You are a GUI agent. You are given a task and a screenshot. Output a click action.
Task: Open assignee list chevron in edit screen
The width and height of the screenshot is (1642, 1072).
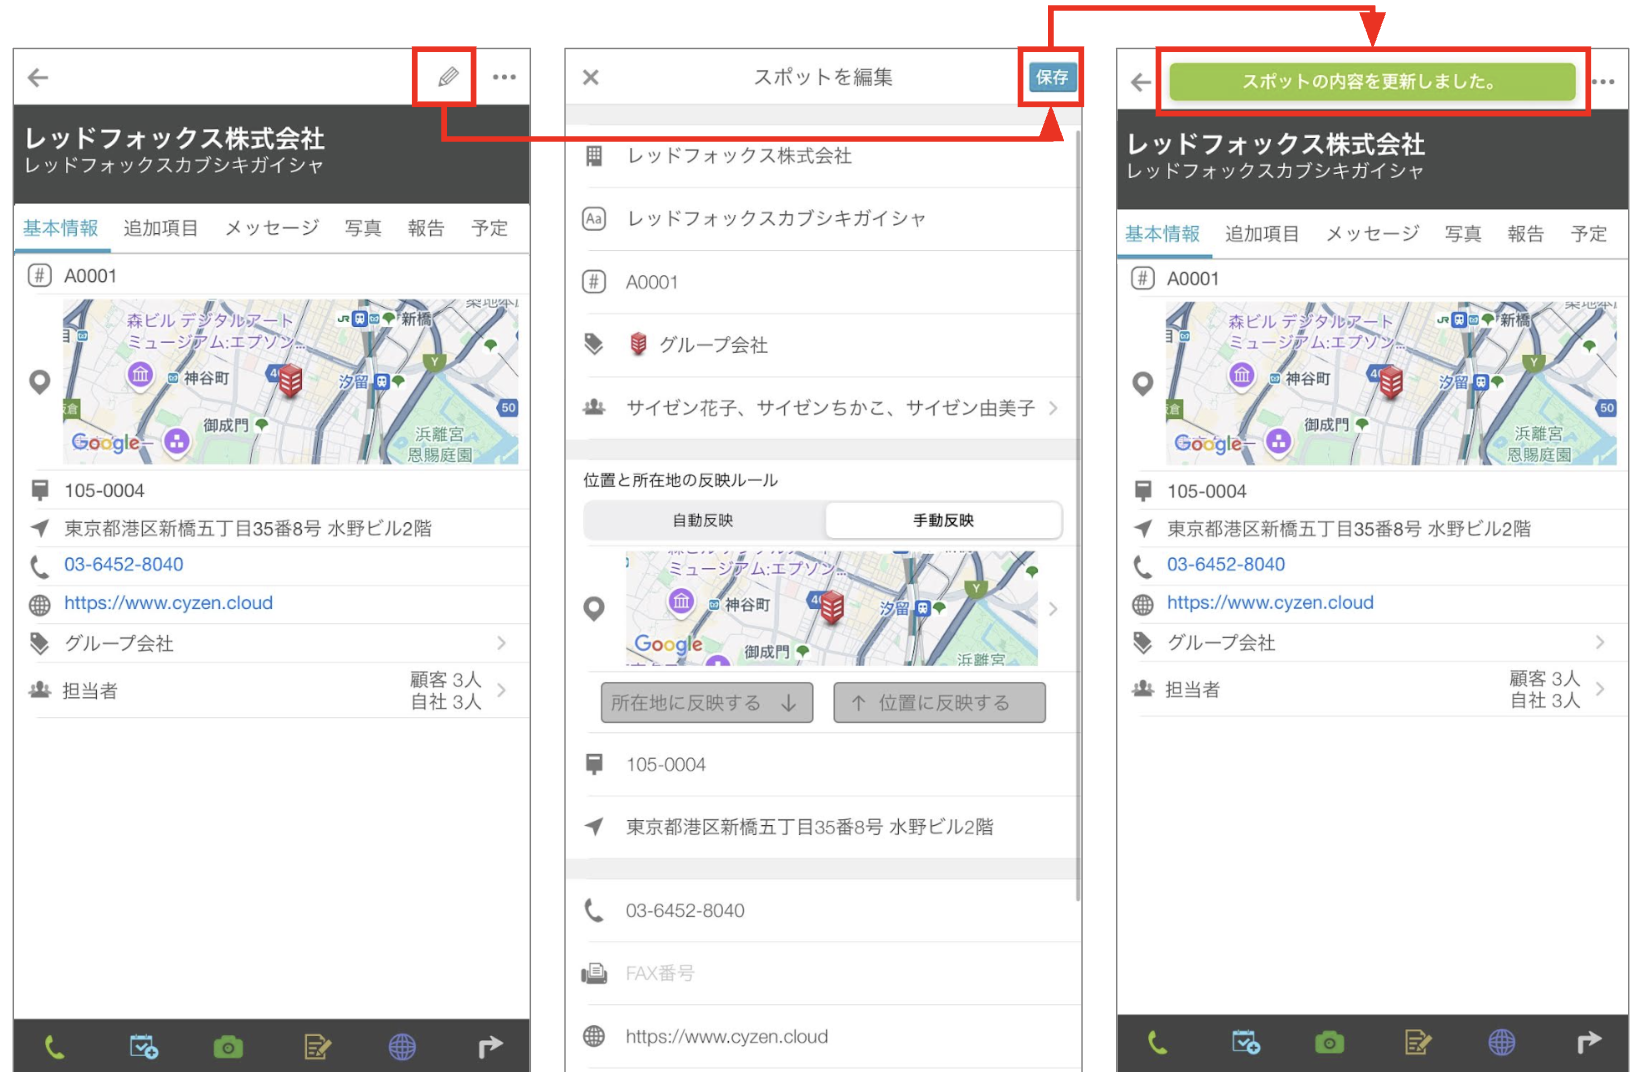pos(1053,408)
